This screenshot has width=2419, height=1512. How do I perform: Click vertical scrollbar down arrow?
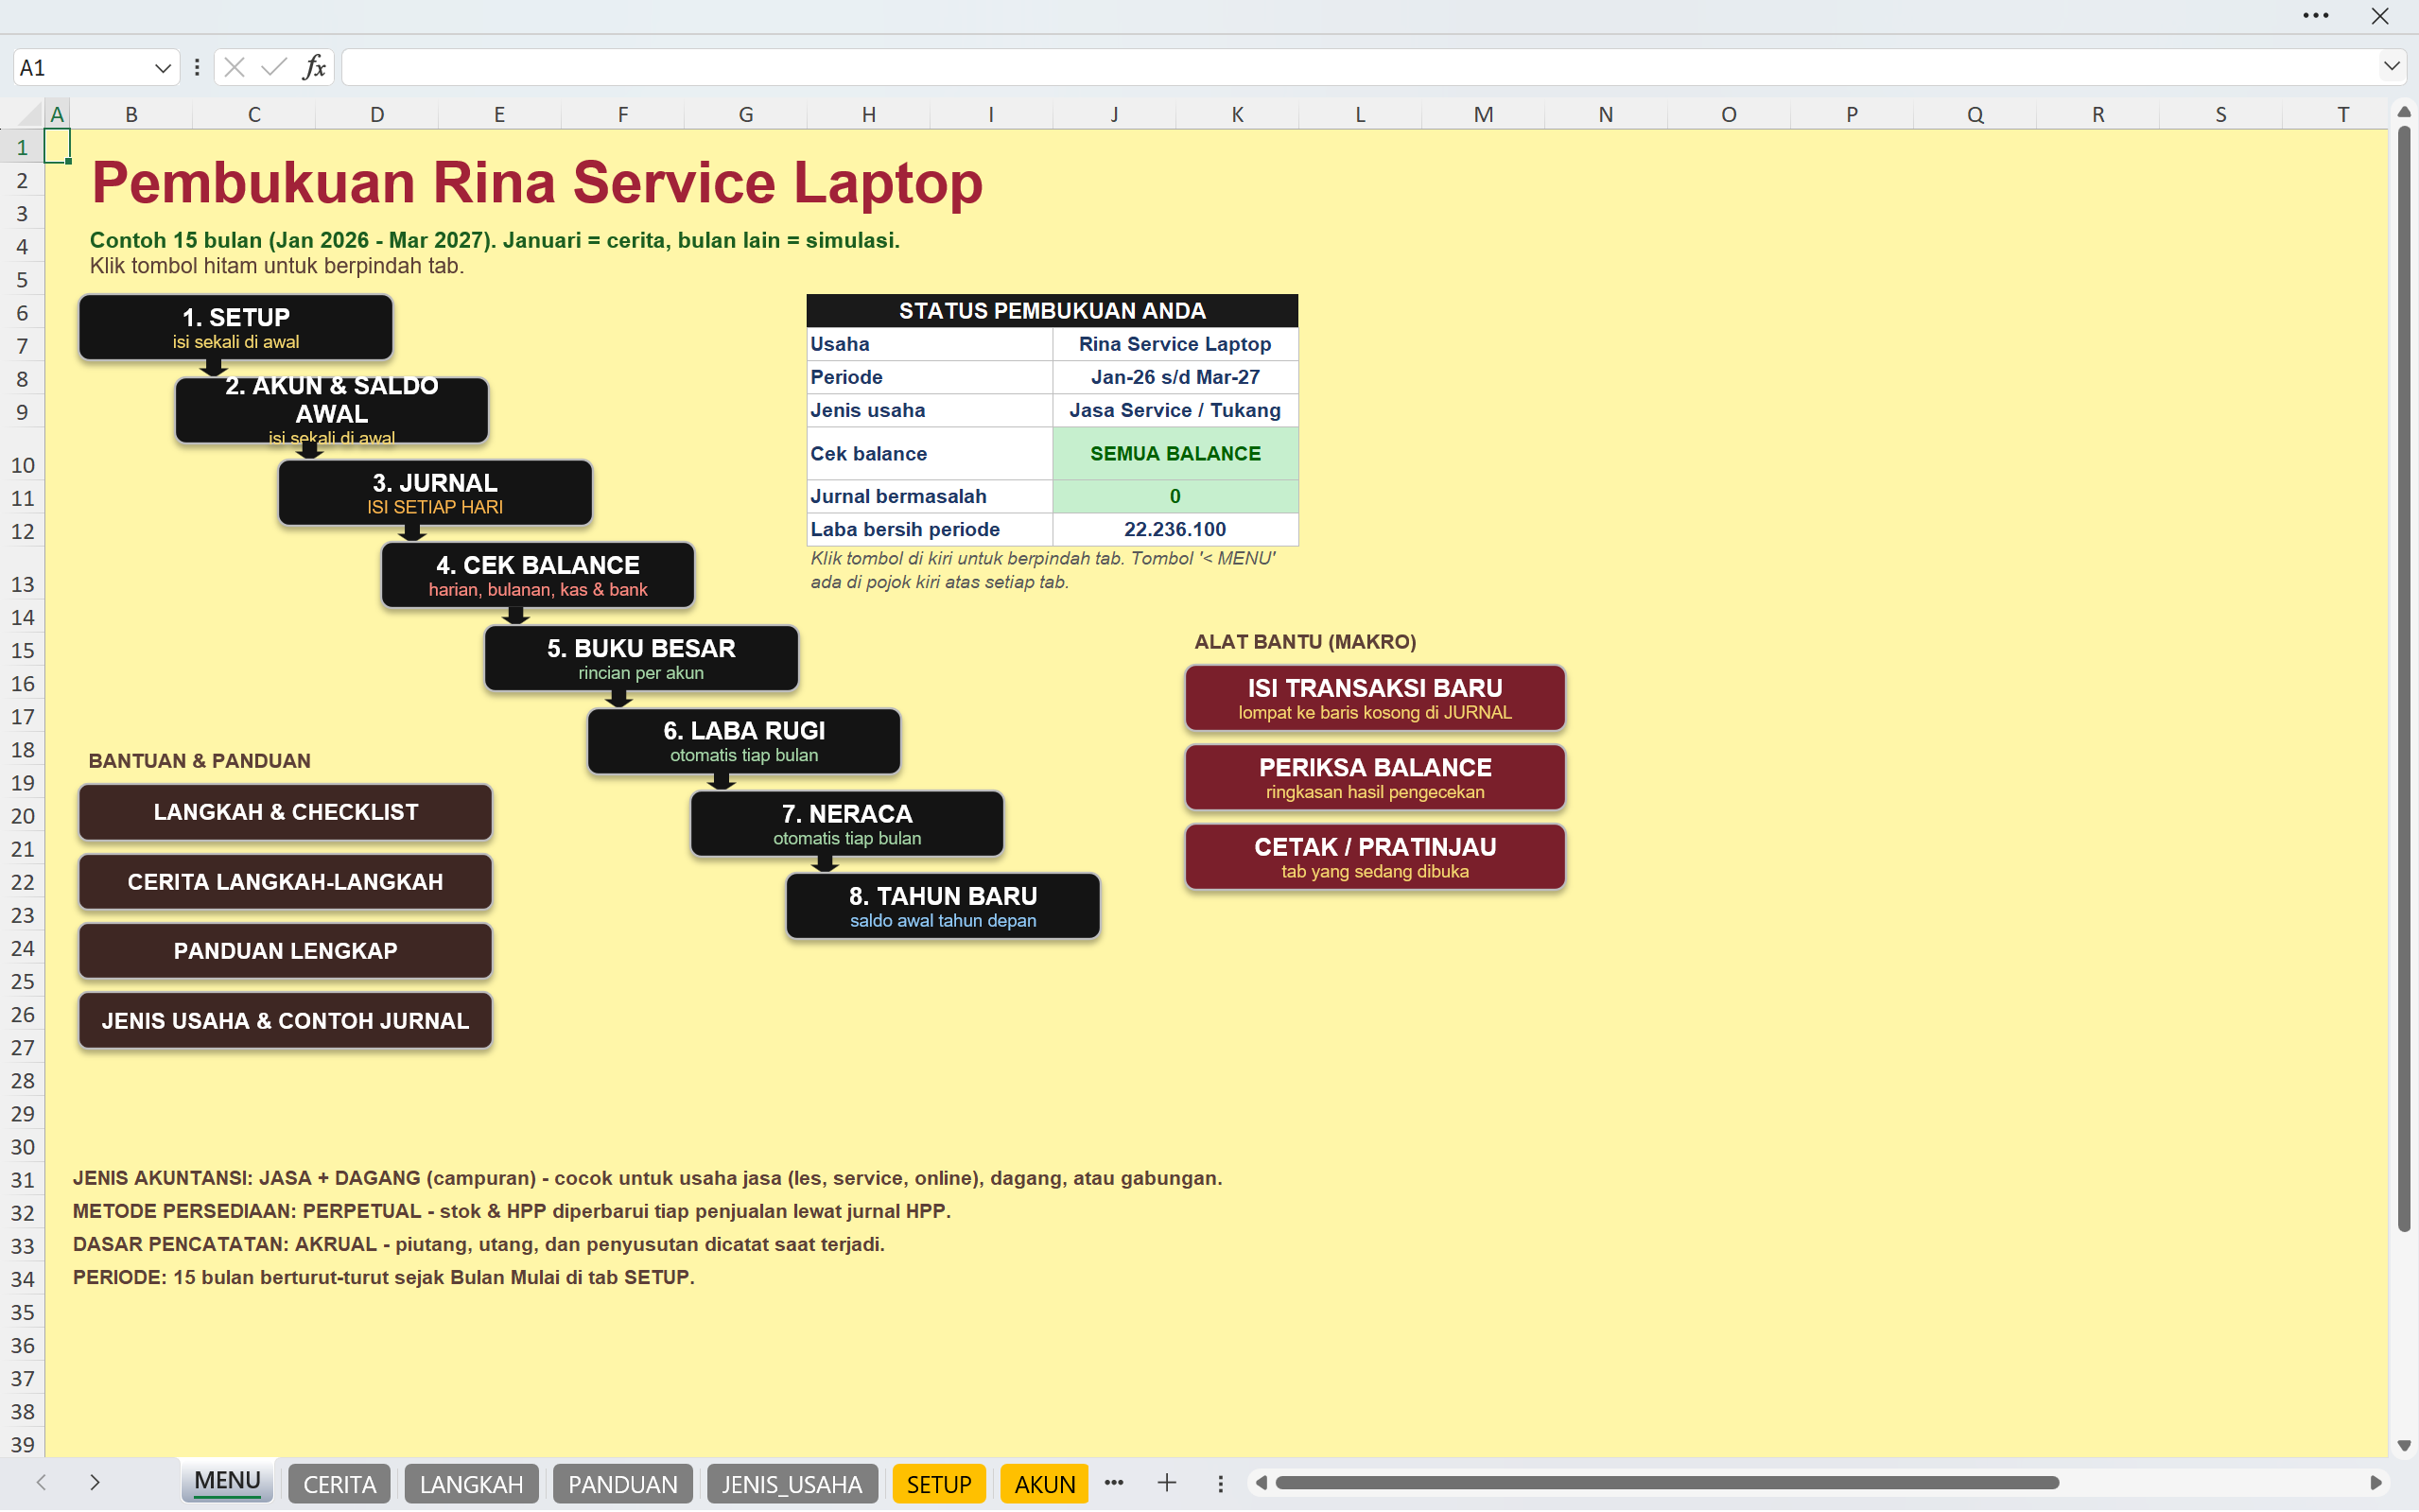(x=2404, y=1446)
